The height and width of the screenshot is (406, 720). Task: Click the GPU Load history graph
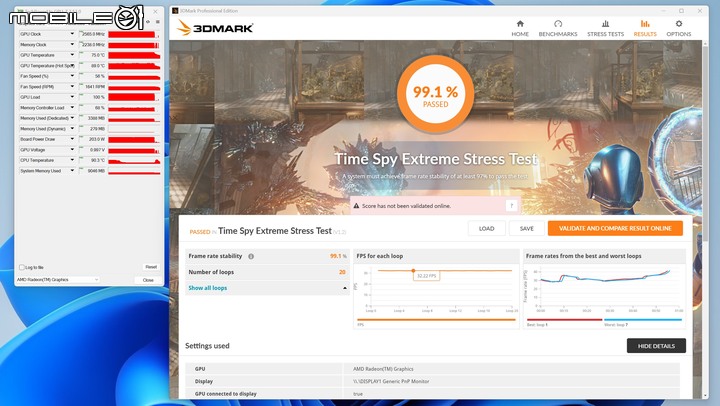click(134, 97)
